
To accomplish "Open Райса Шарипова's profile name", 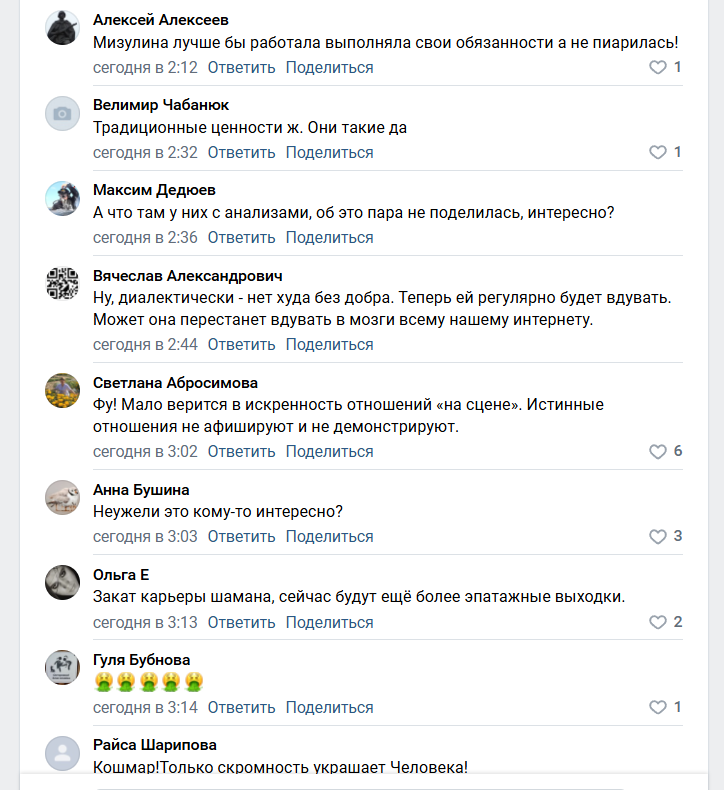I will [x=154, y=745].
